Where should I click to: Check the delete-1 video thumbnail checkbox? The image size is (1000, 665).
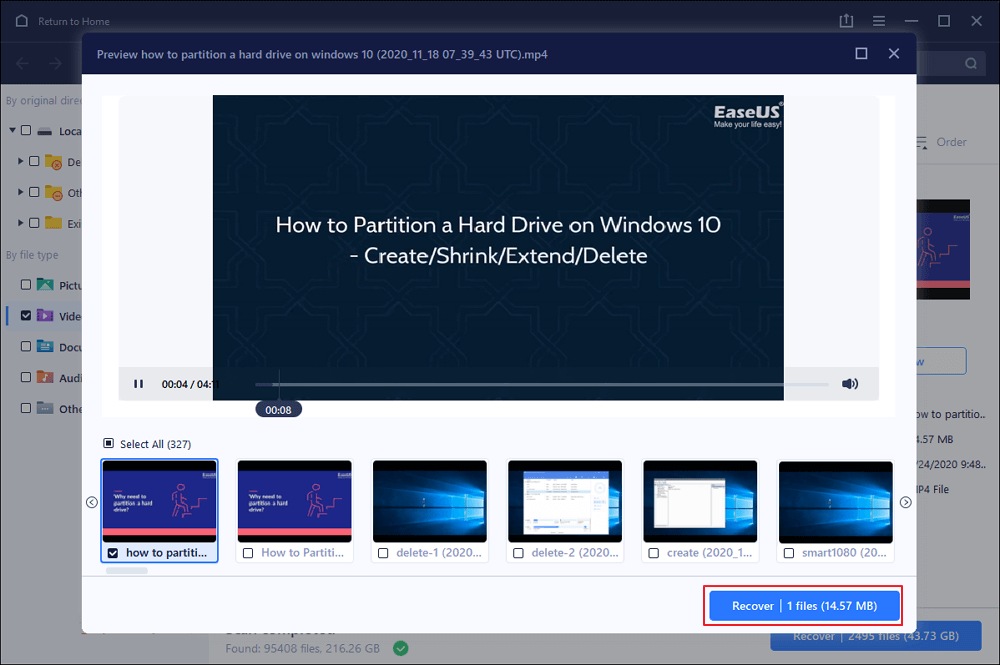383,553
